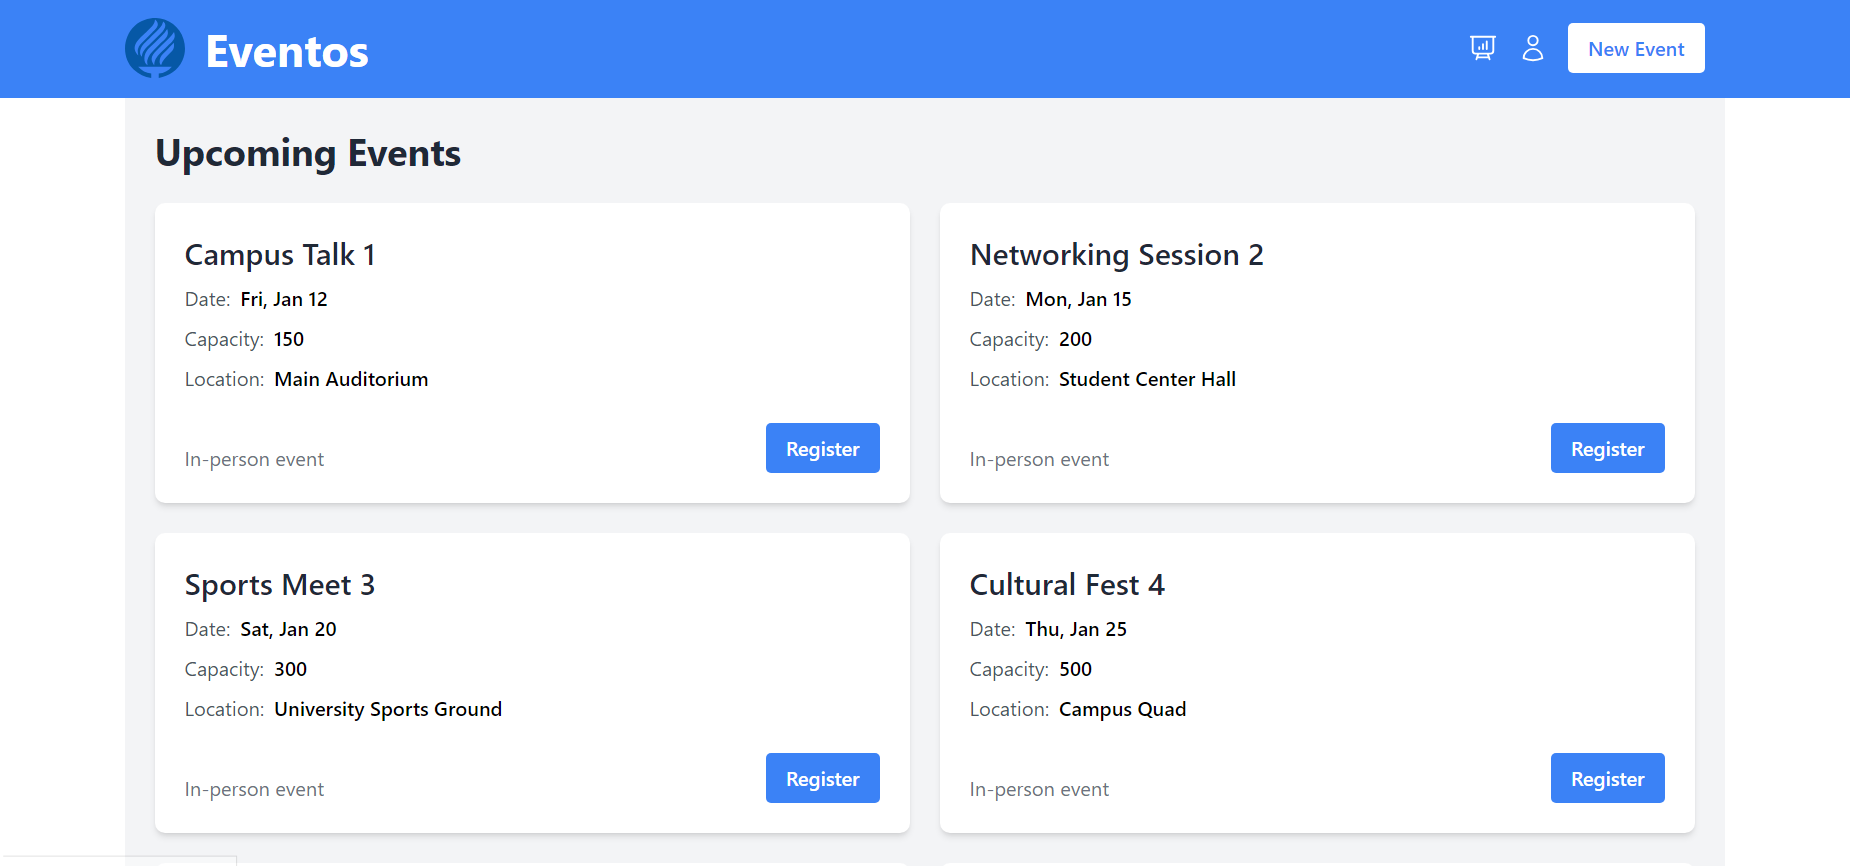Register for Campus Talk 1
The height and width of the screenshot is (866, 1850).
(822, 448)
